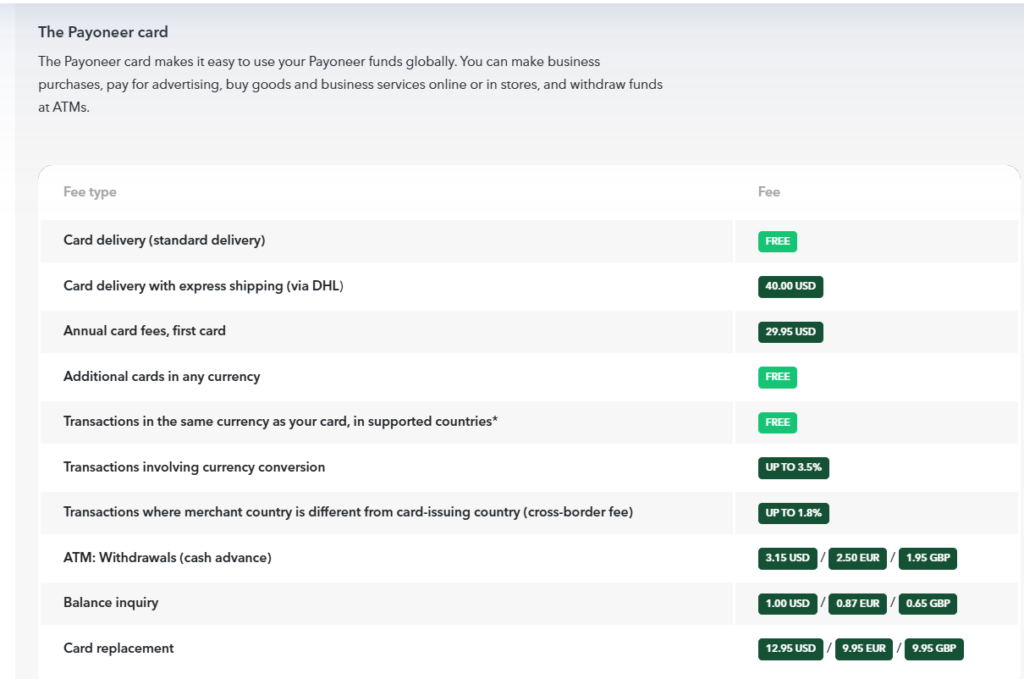This screenshot has height=679, width=1024.
Task: Click the 29.95 USD annual card fee badge
Action: [x=790, y=332]
